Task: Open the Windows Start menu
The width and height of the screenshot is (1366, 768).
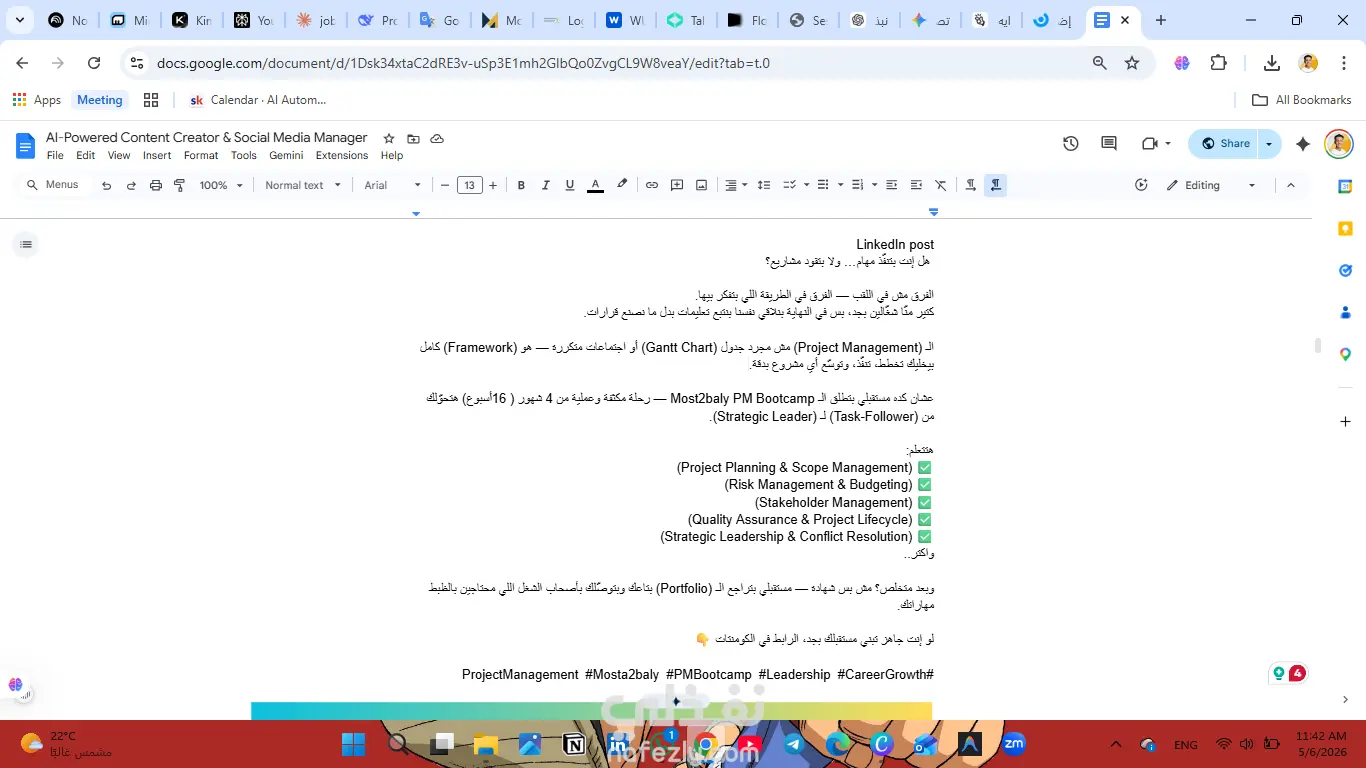Action: (354, 744)
